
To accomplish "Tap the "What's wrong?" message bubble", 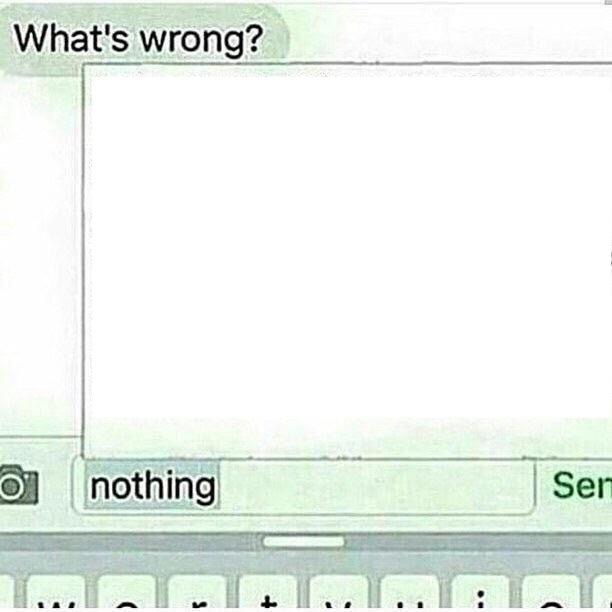I will point(143,39).
